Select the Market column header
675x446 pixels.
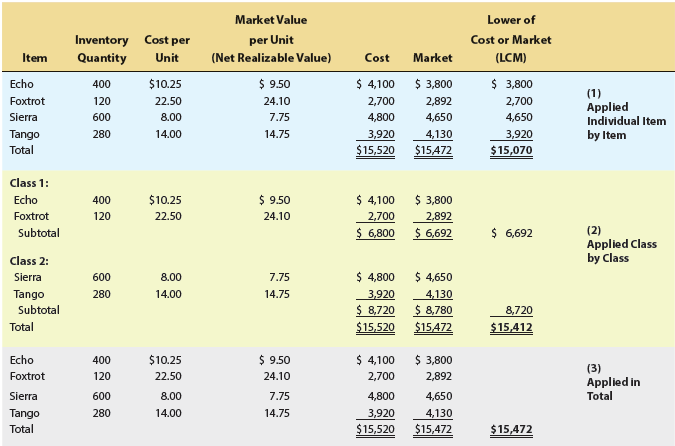coord(433,58)
